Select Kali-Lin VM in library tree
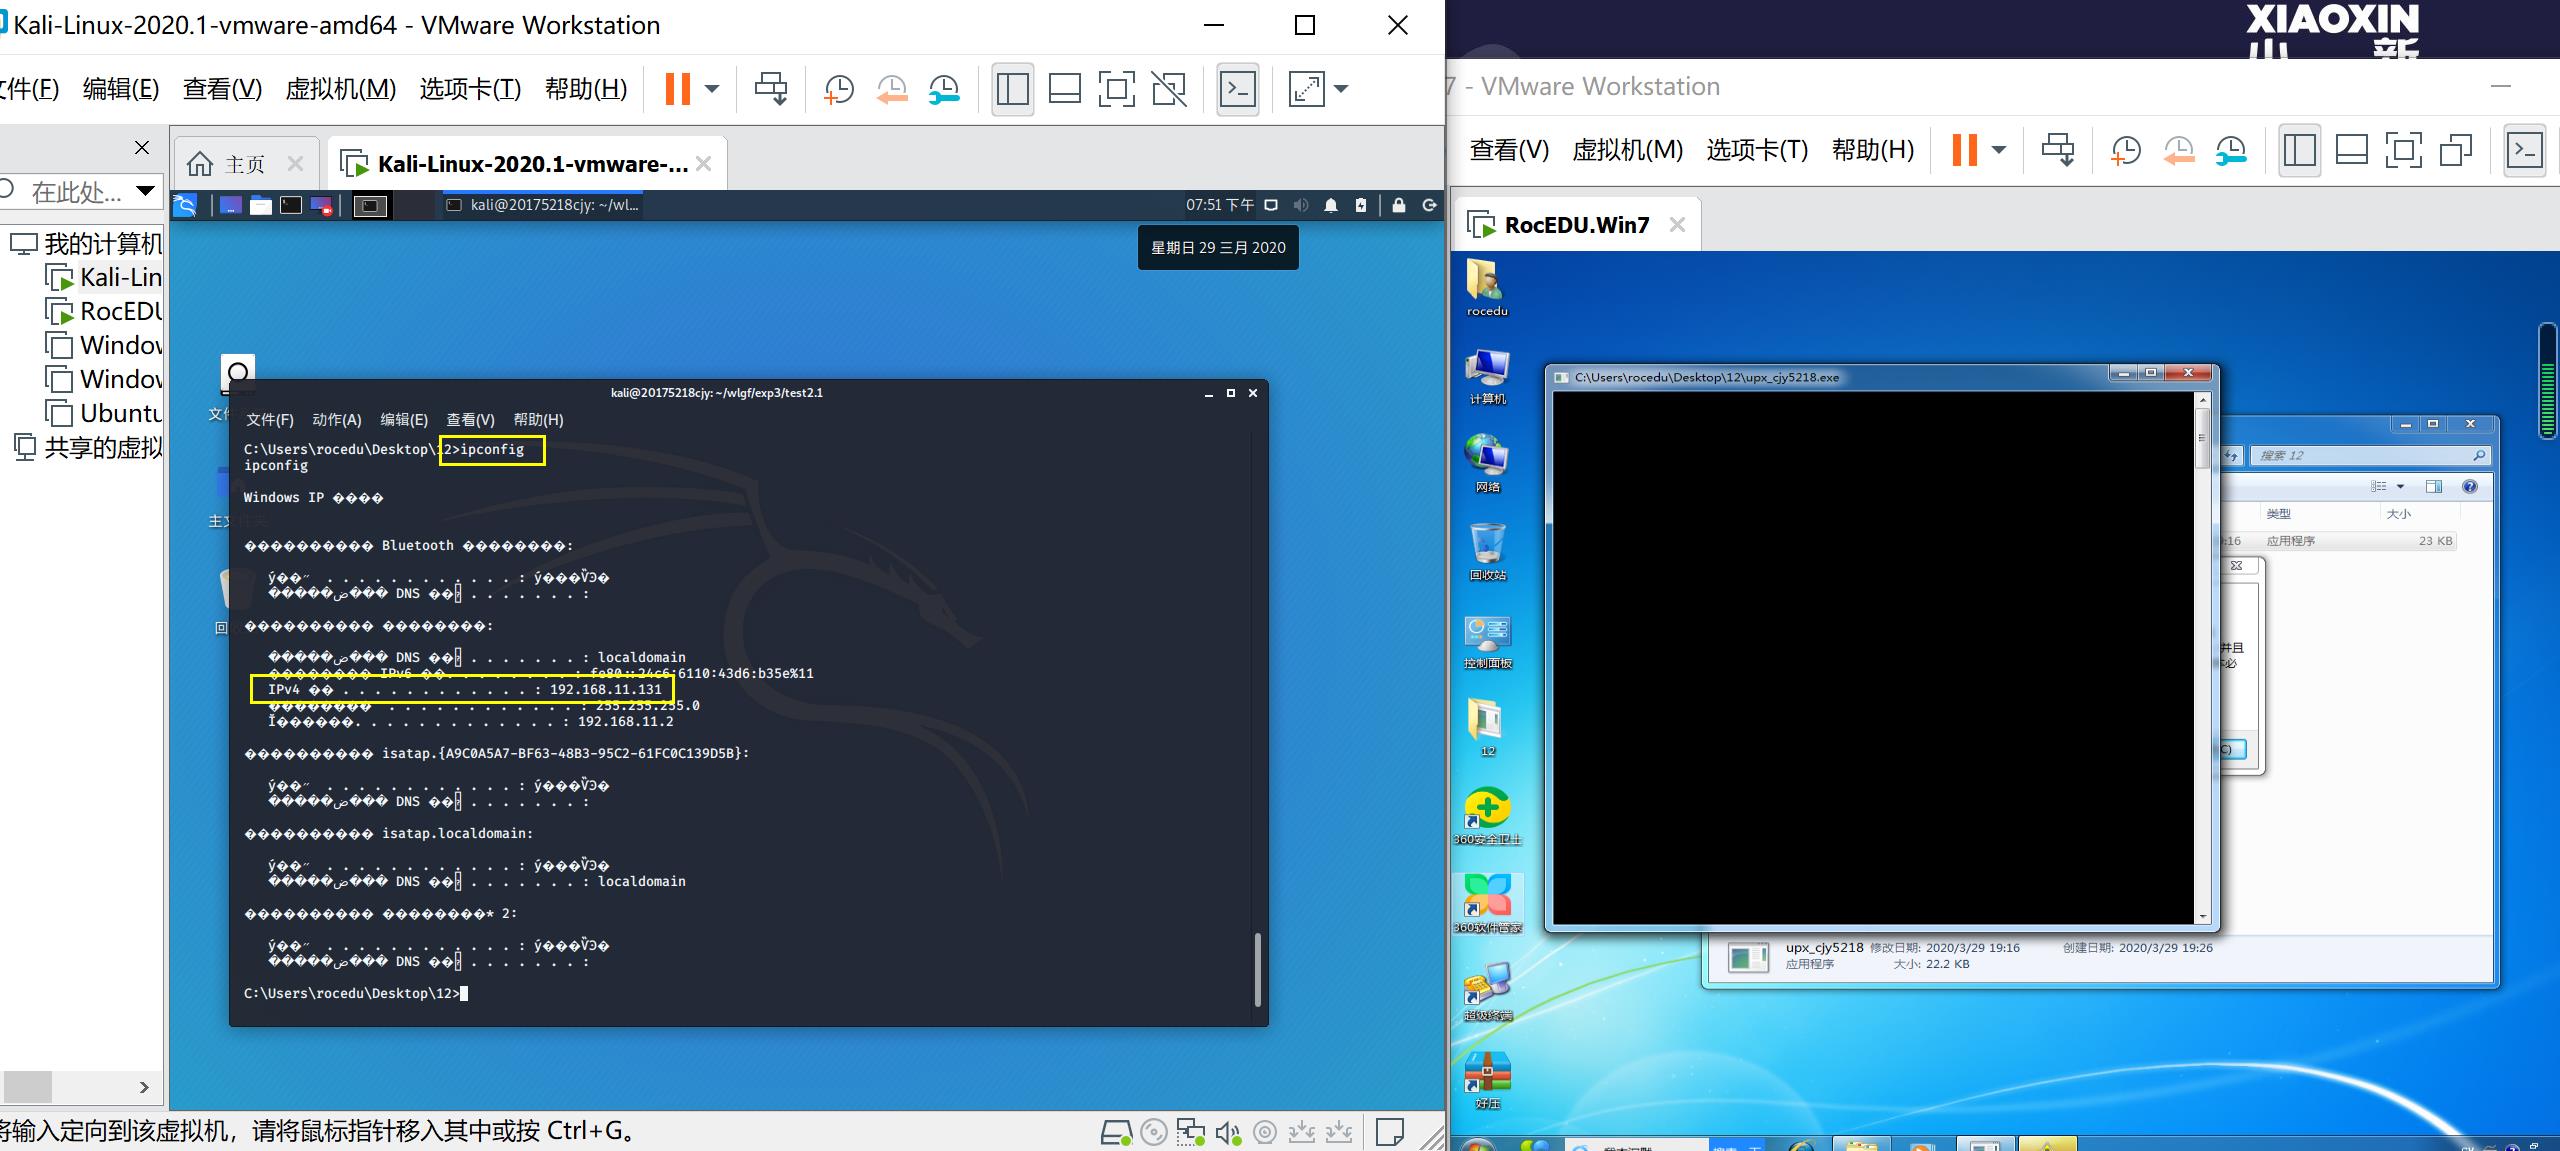 104,277
